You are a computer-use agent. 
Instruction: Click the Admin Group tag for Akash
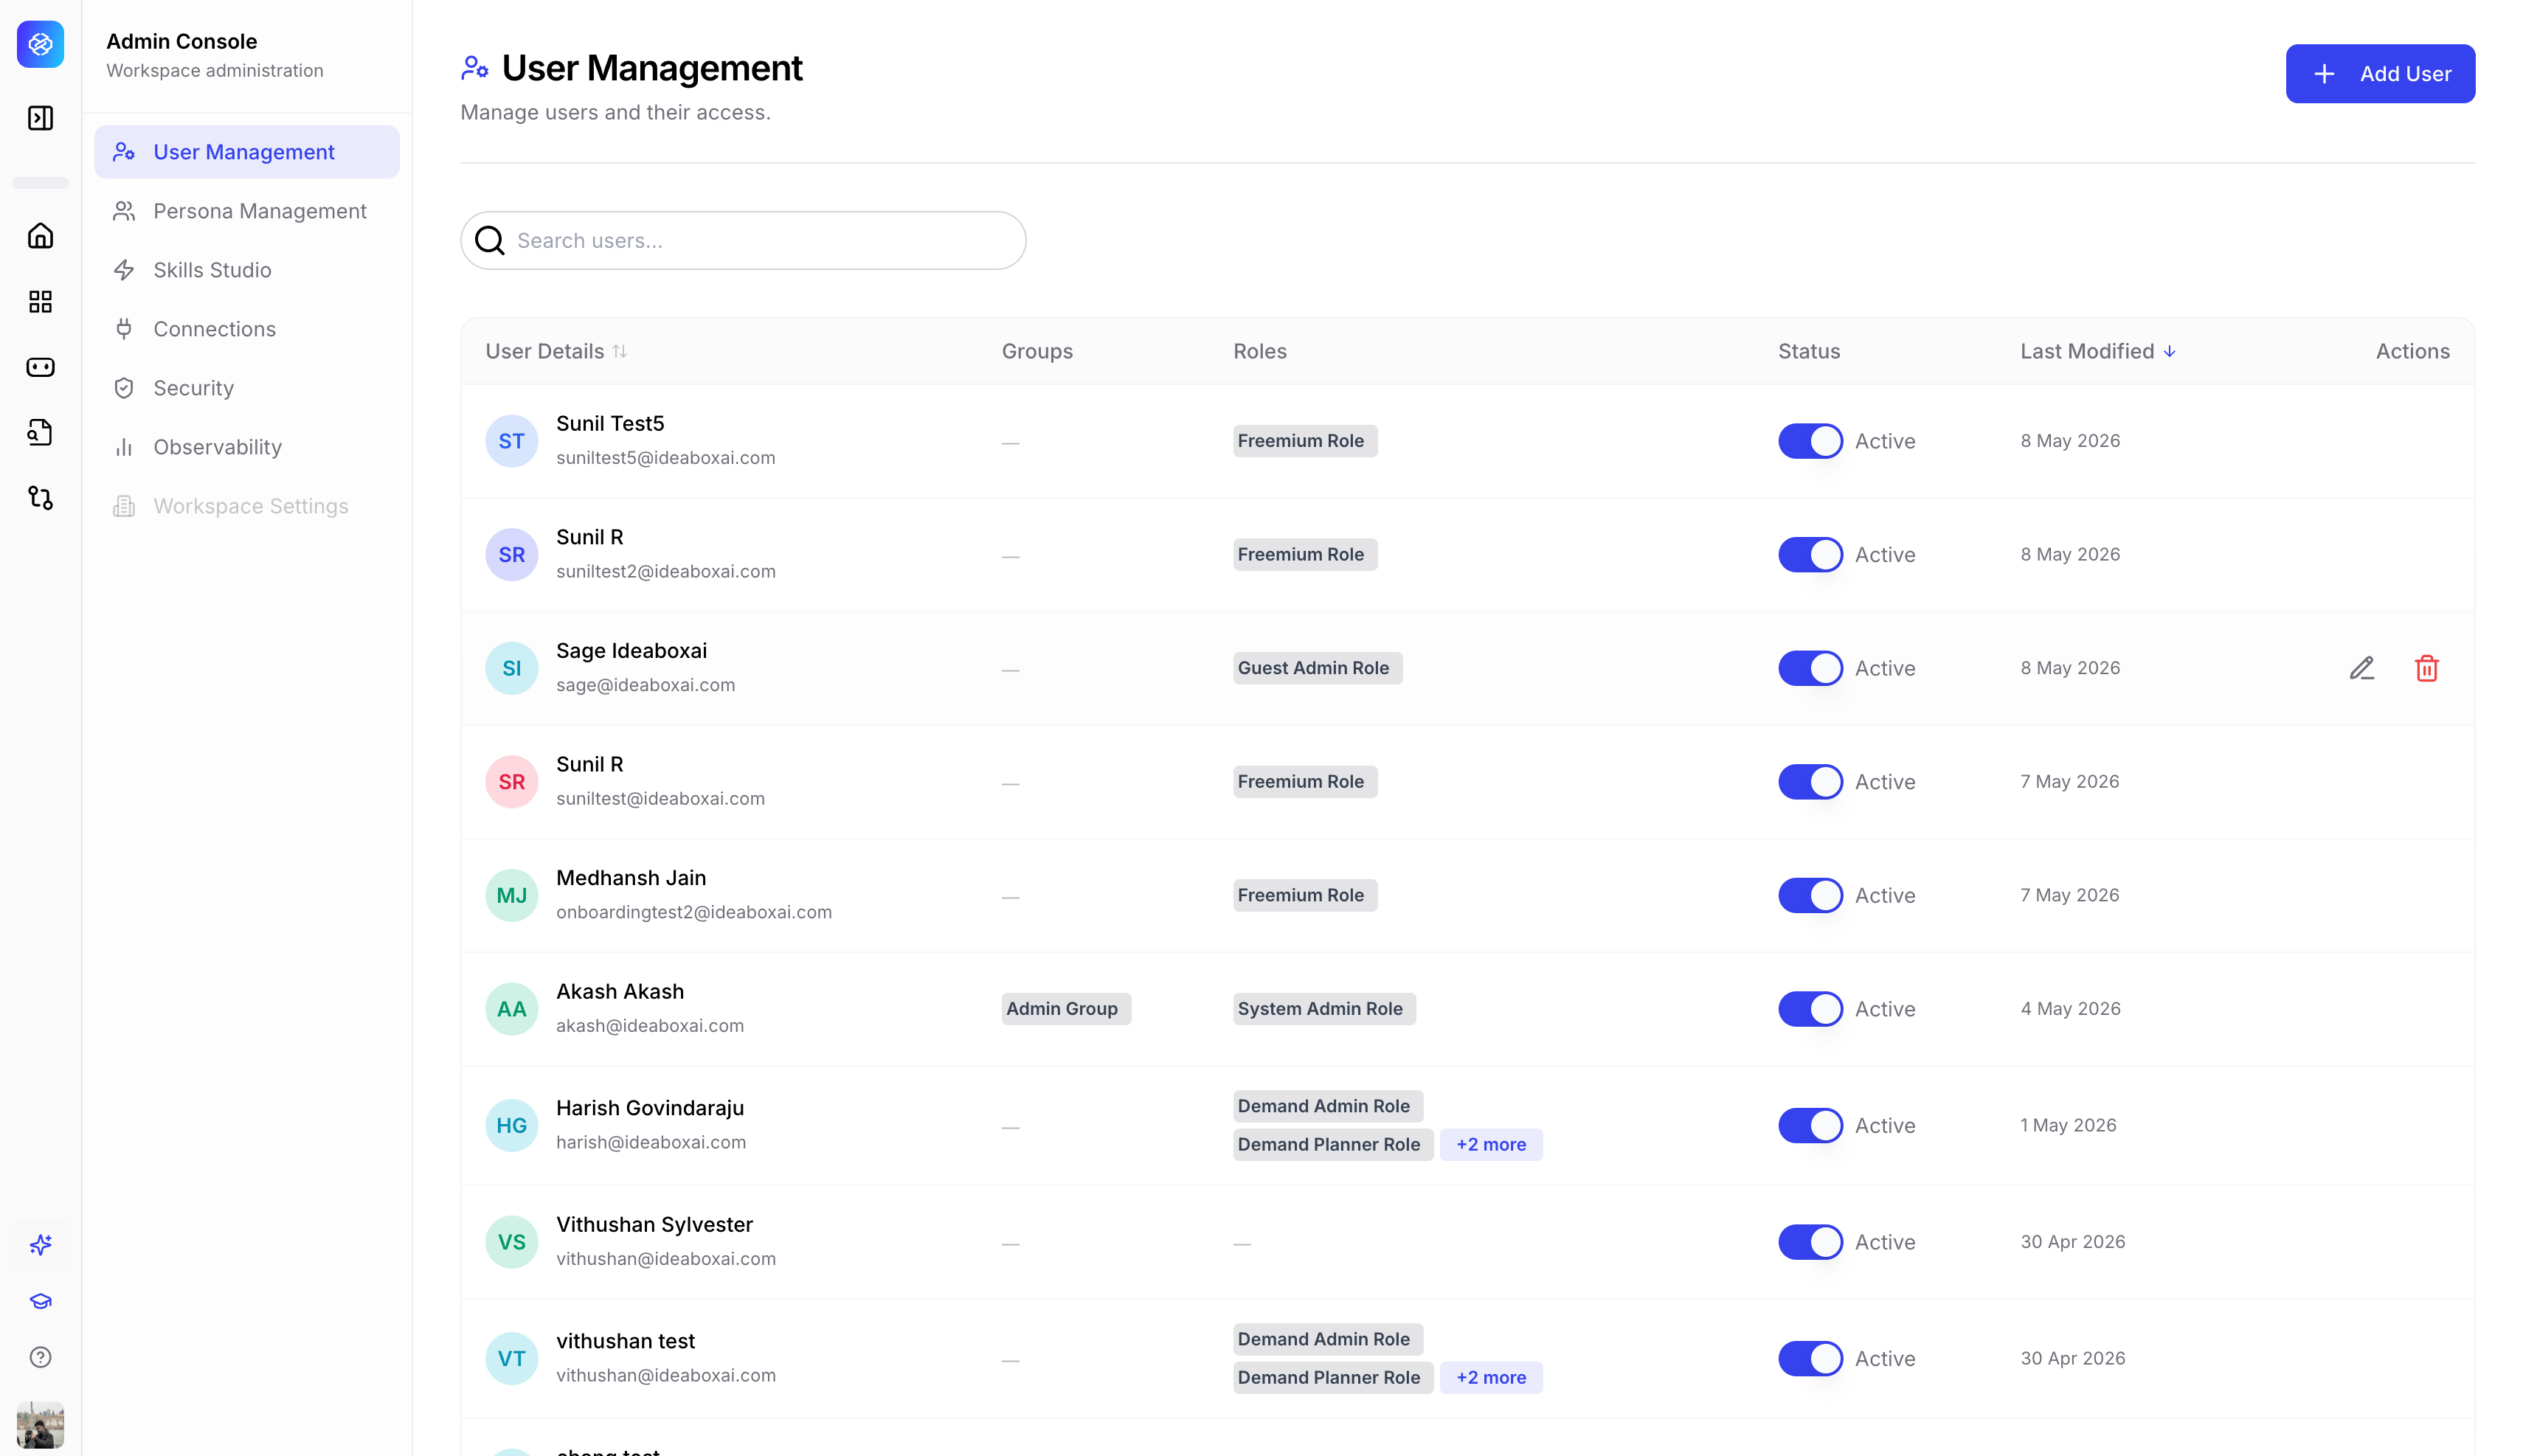(x=1065, y=1009)
